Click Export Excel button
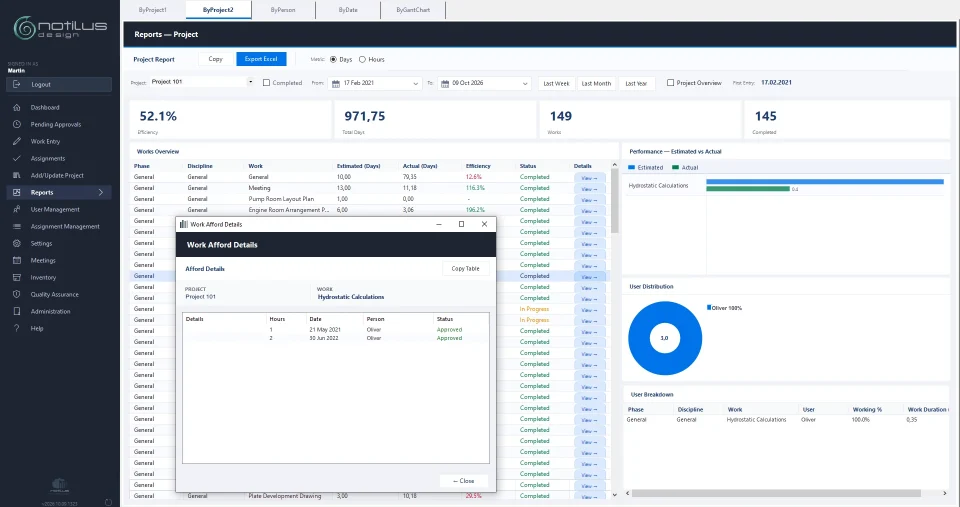Screen dimensions: 960x507 pos(261,59)
